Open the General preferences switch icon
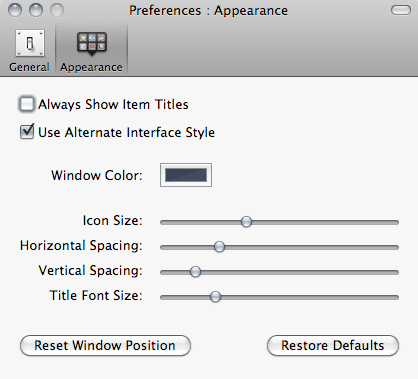 pos(30,43)
